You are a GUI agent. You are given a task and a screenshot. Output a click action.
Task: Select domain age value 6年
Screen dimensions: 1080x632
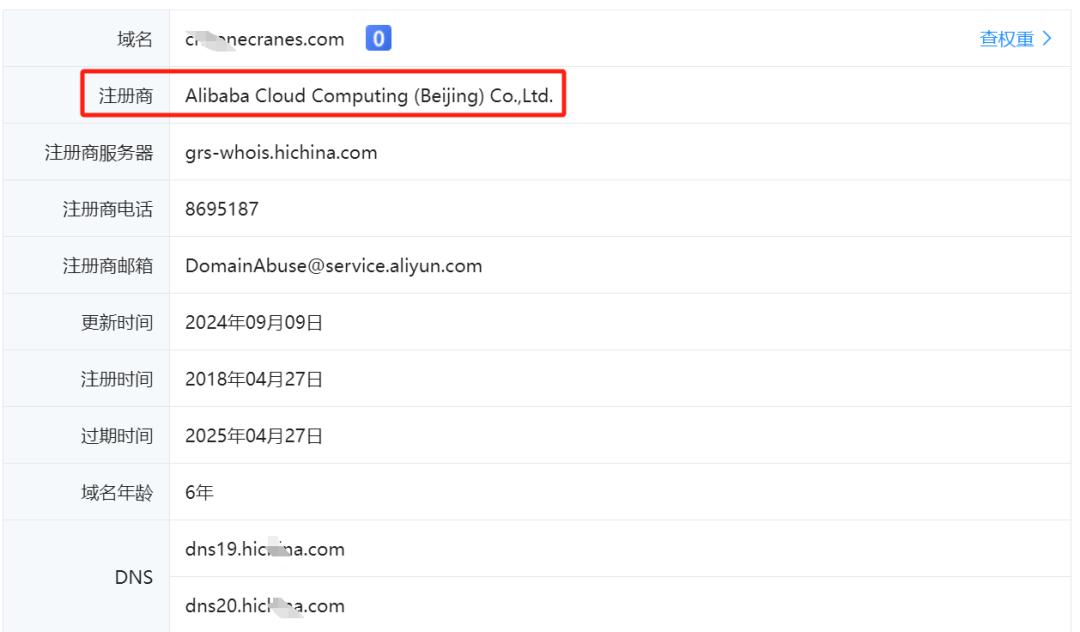point(199,492)
